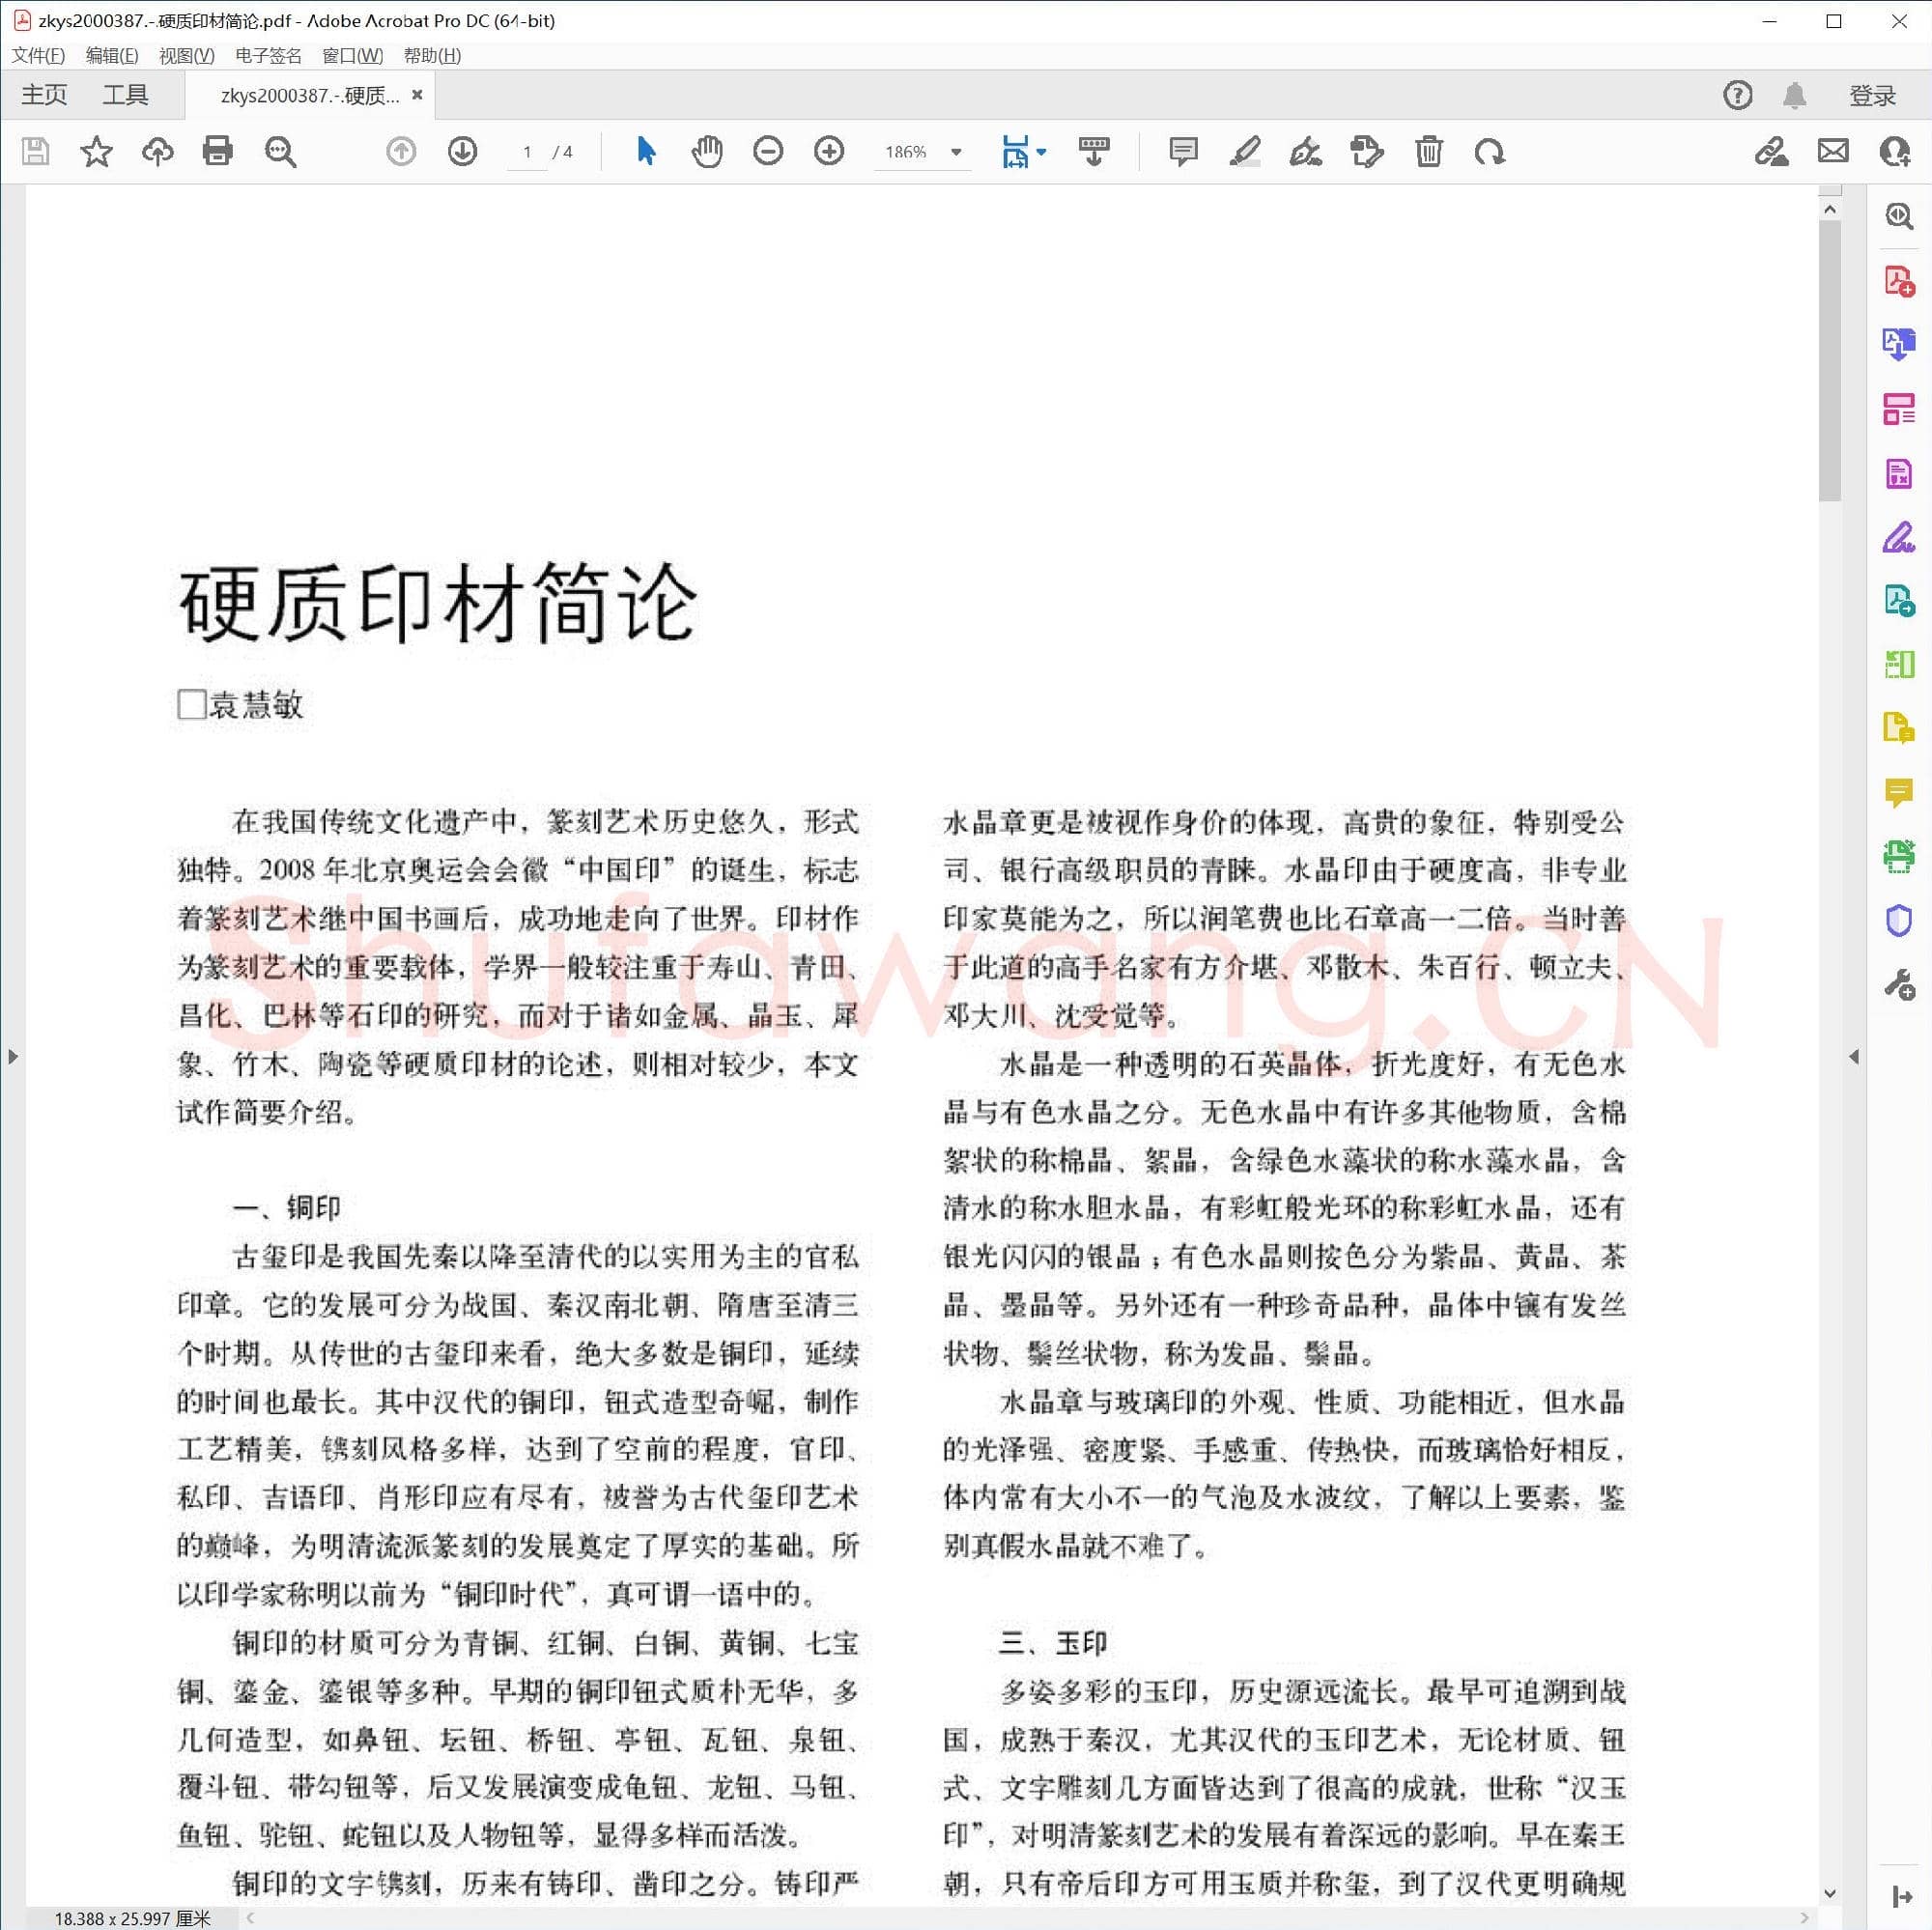Open the zoom level 186% dropdown
Image resolution: width=1932 pixels, height=1930 pixels.
click(x=955, y=152)
